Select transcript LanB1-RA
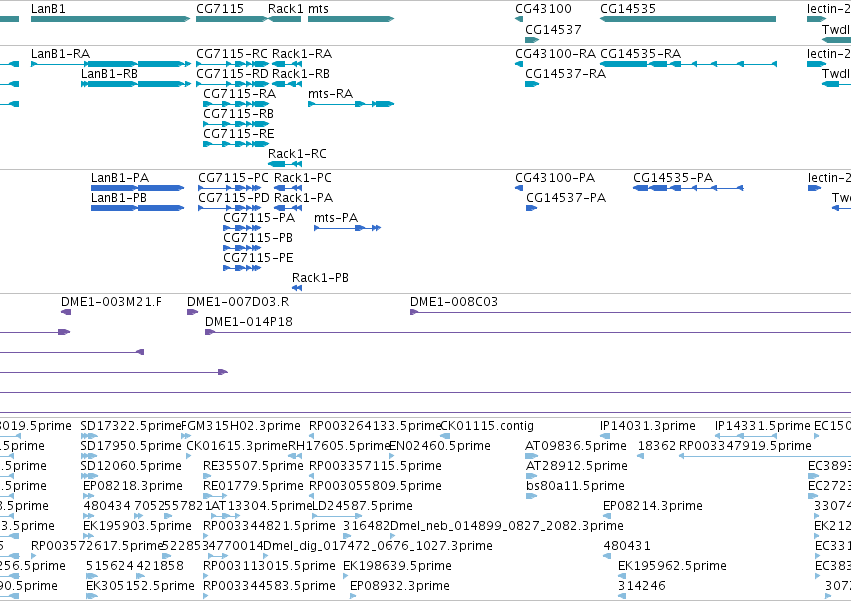 point(111,64)
